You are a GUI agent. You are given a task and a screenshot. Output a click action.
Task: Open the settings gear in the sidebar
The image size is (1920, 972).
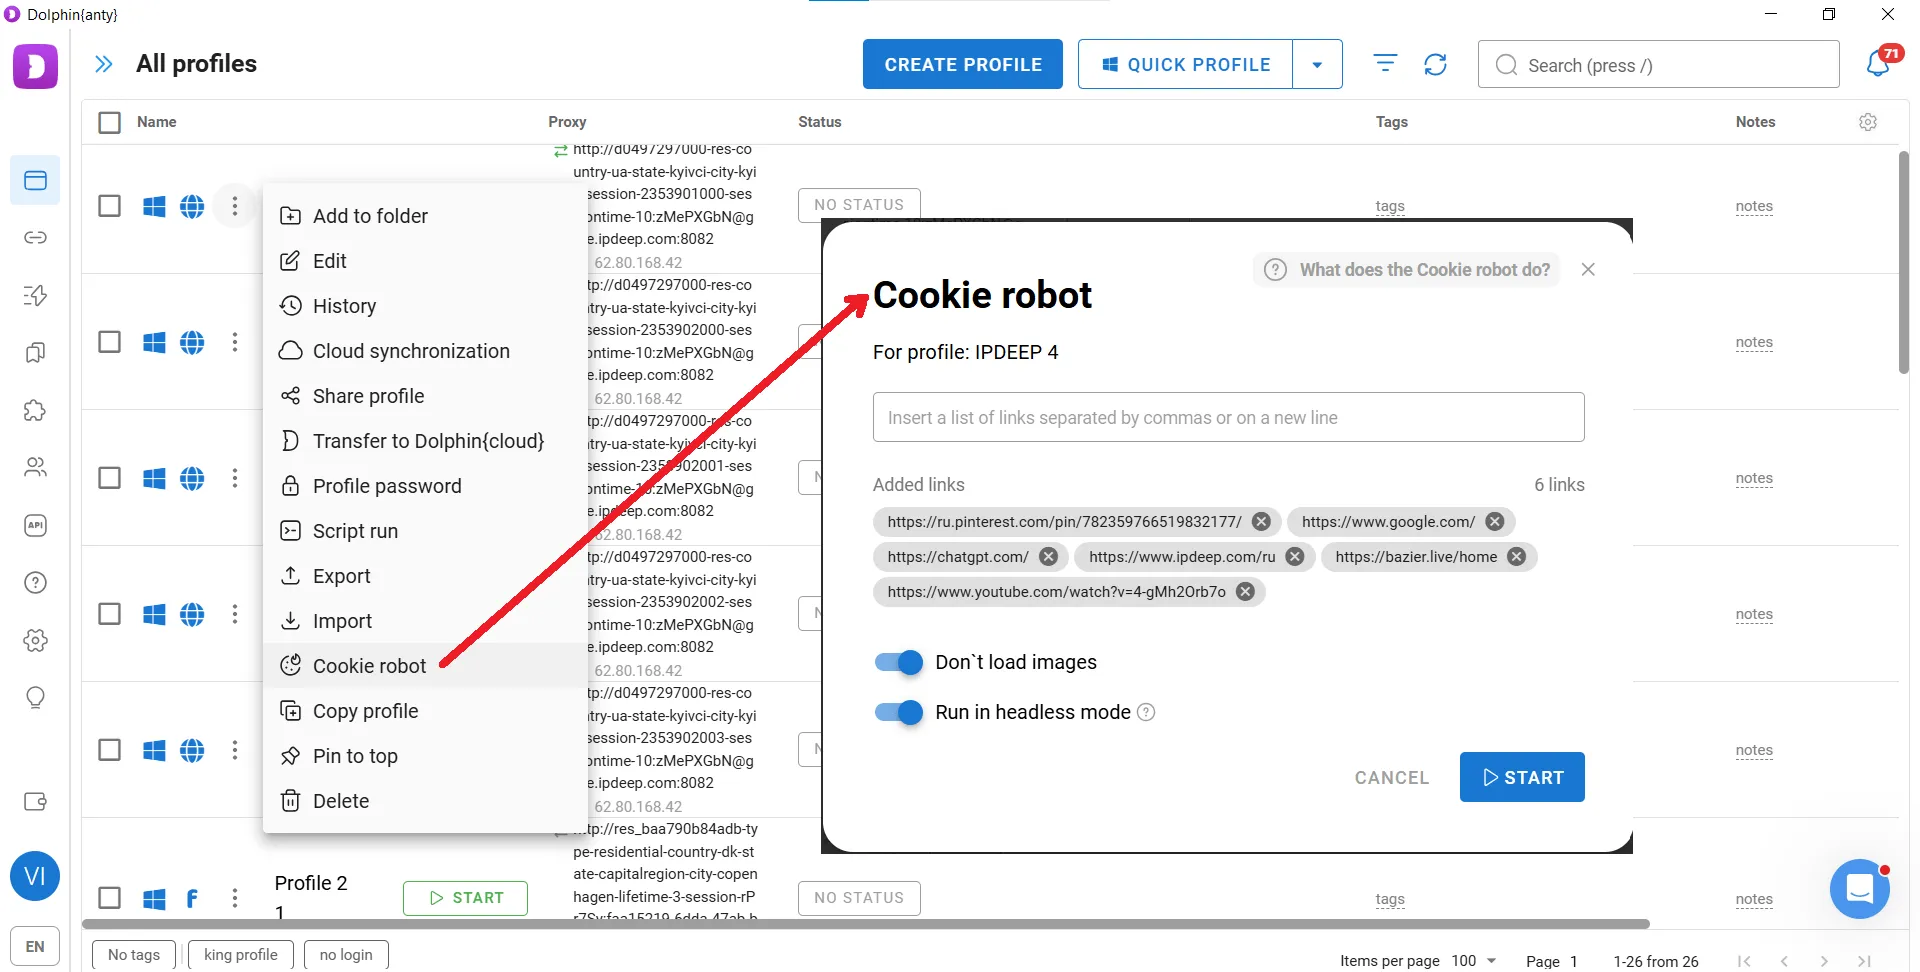point(35,640)
